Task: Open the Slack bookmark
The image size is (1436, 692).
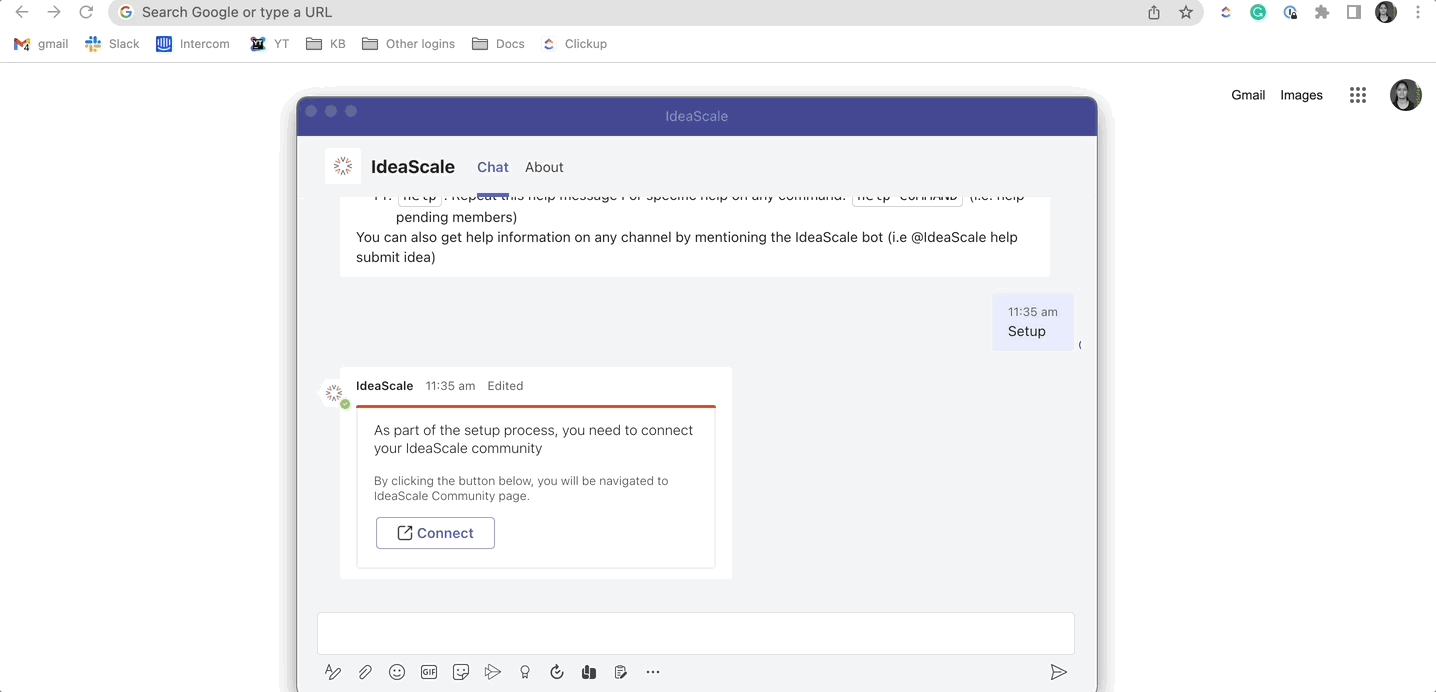Action: pos(112,44)
